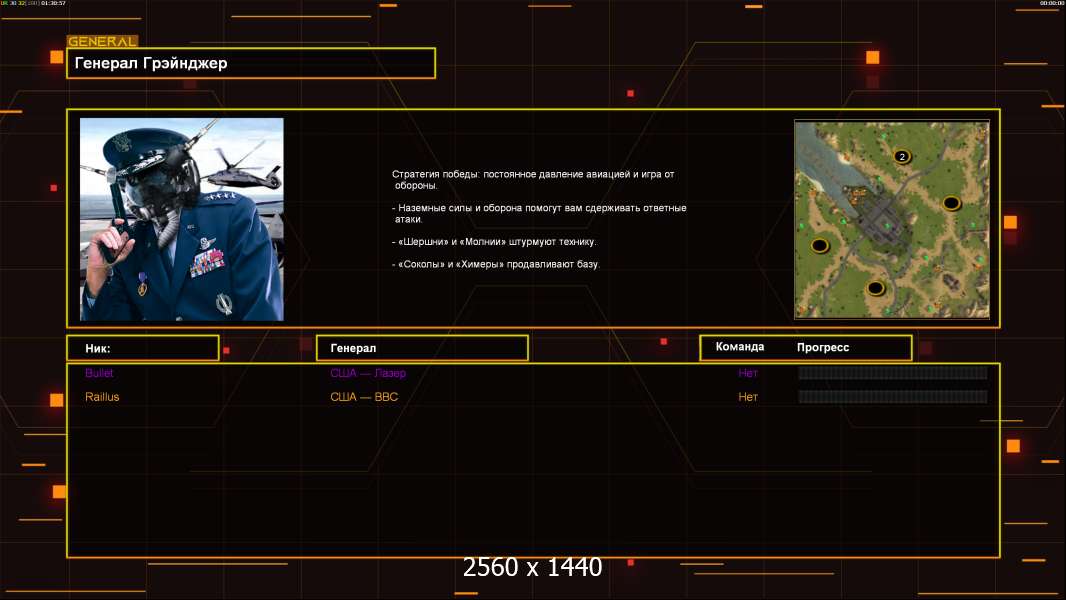Click the medal ribbons on the general's uniform
Screen dimensions: 1066x600
(x=209, y=263)
